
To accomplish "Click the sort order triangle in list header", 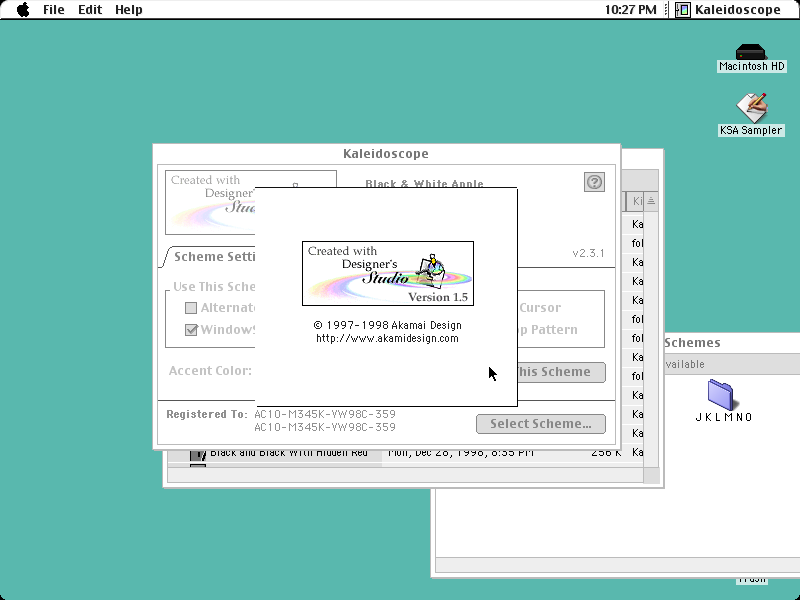I will pos(651,201).
